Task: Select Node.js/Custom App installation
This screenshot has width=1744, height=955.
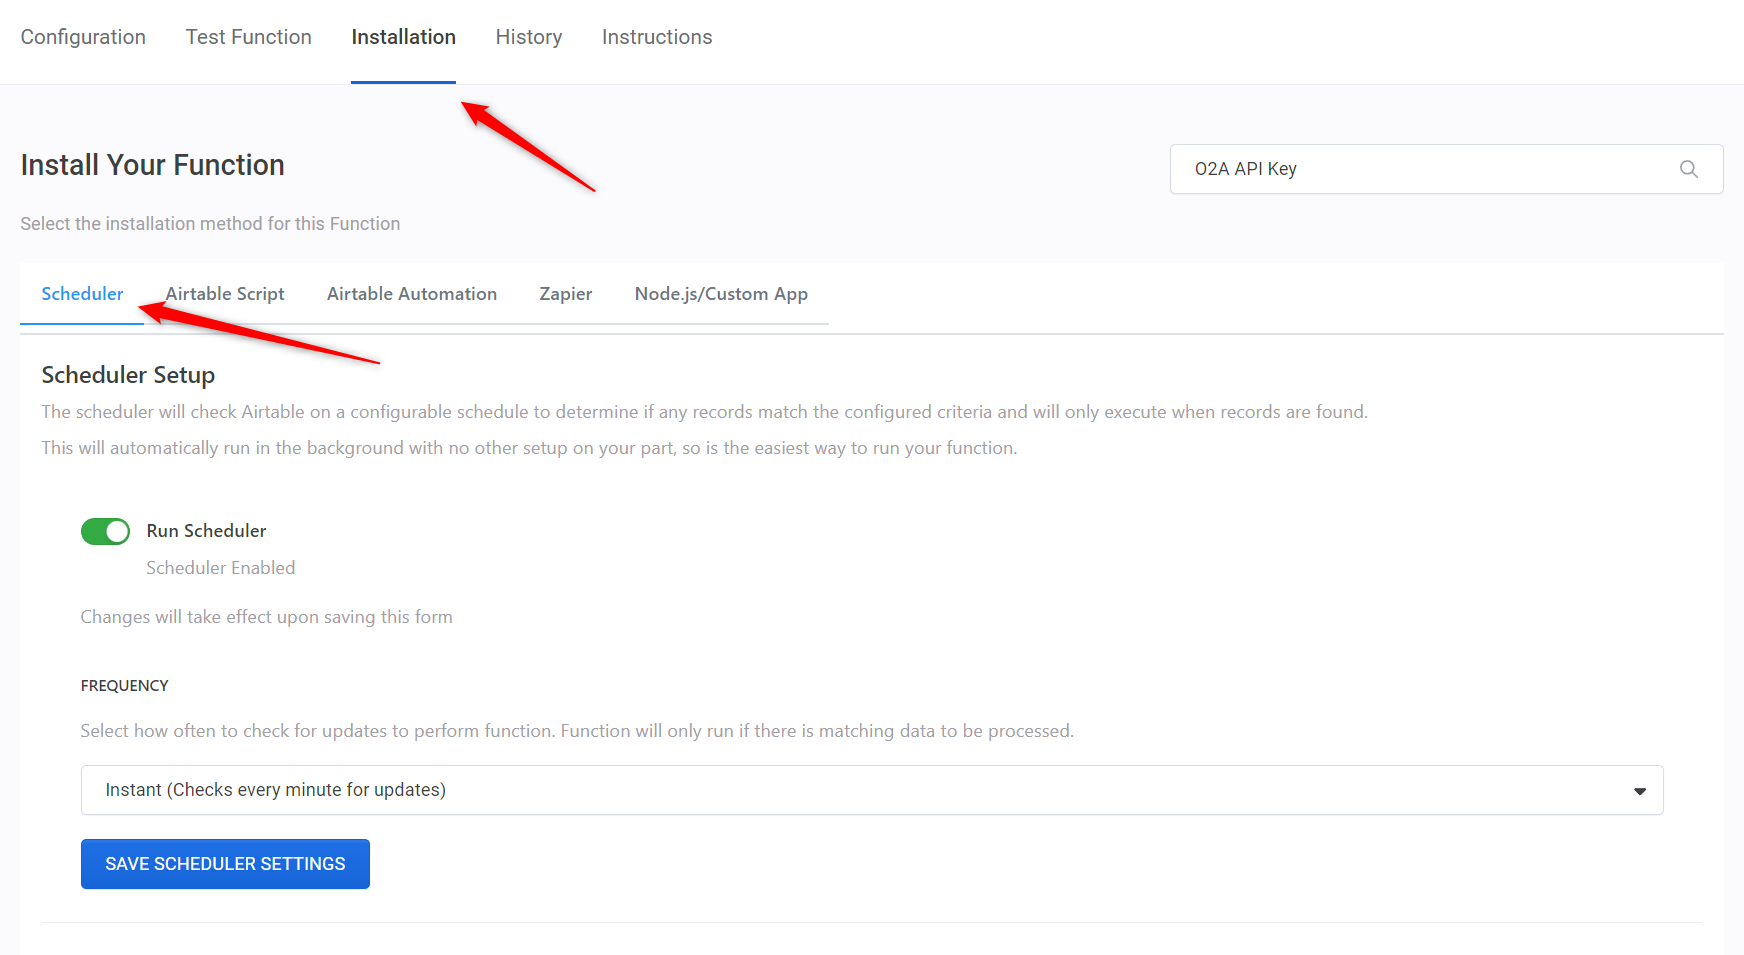Action: (721, 294)
